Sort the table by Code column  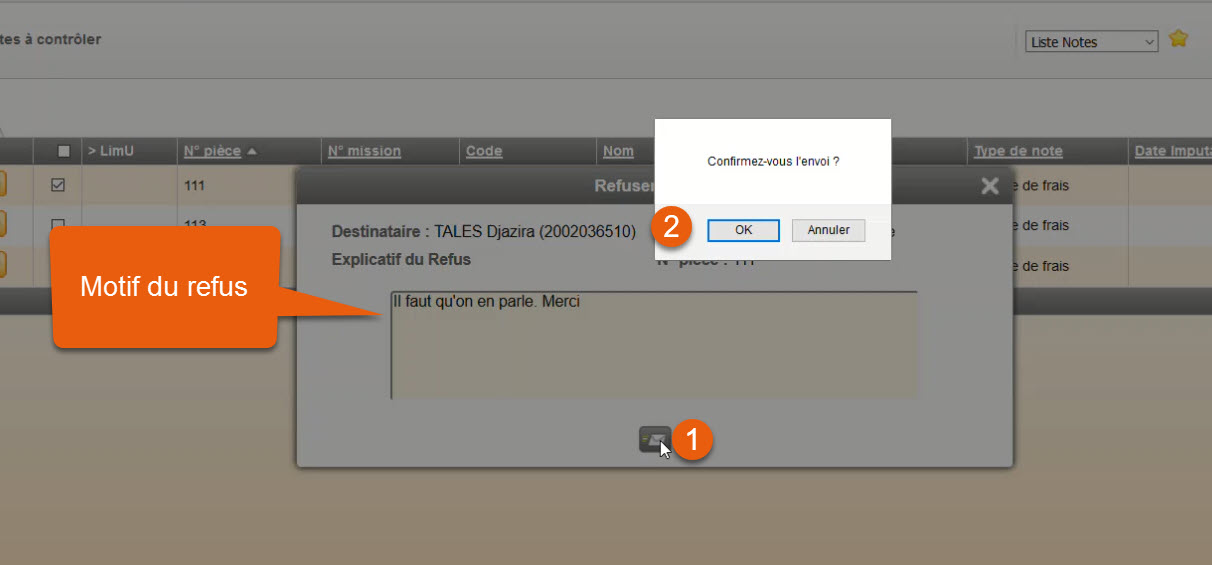pos(484,151)
